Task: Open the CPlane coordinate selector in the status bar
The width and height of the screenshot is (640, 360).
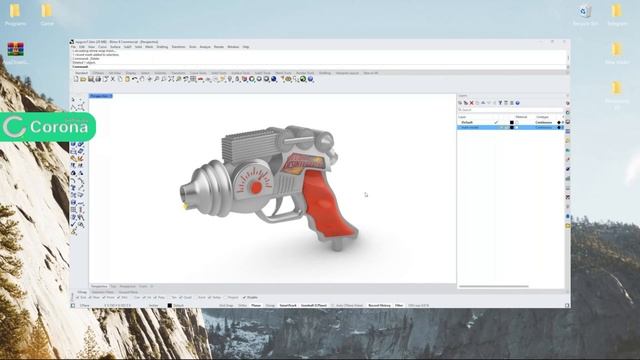Action: coord(85,305)
